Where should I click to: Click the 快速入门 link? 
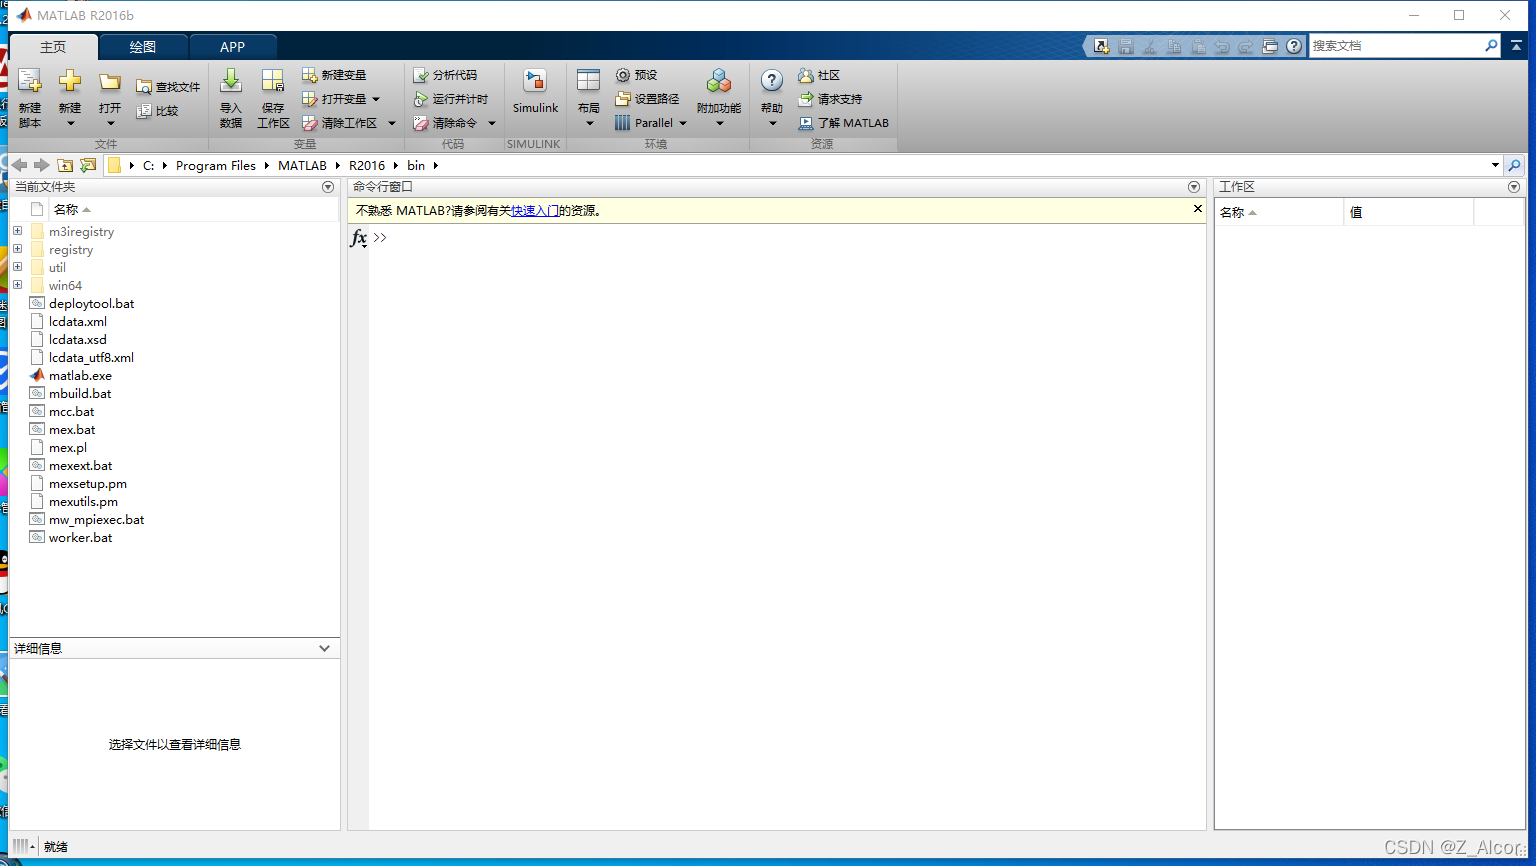click(x=535, y=211)
